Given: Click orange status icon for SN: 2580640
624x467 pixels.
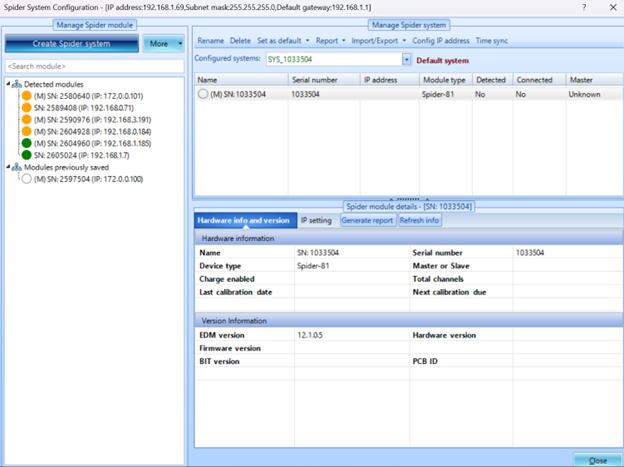Looking at the screenshot, I should [x=27, y=96].
